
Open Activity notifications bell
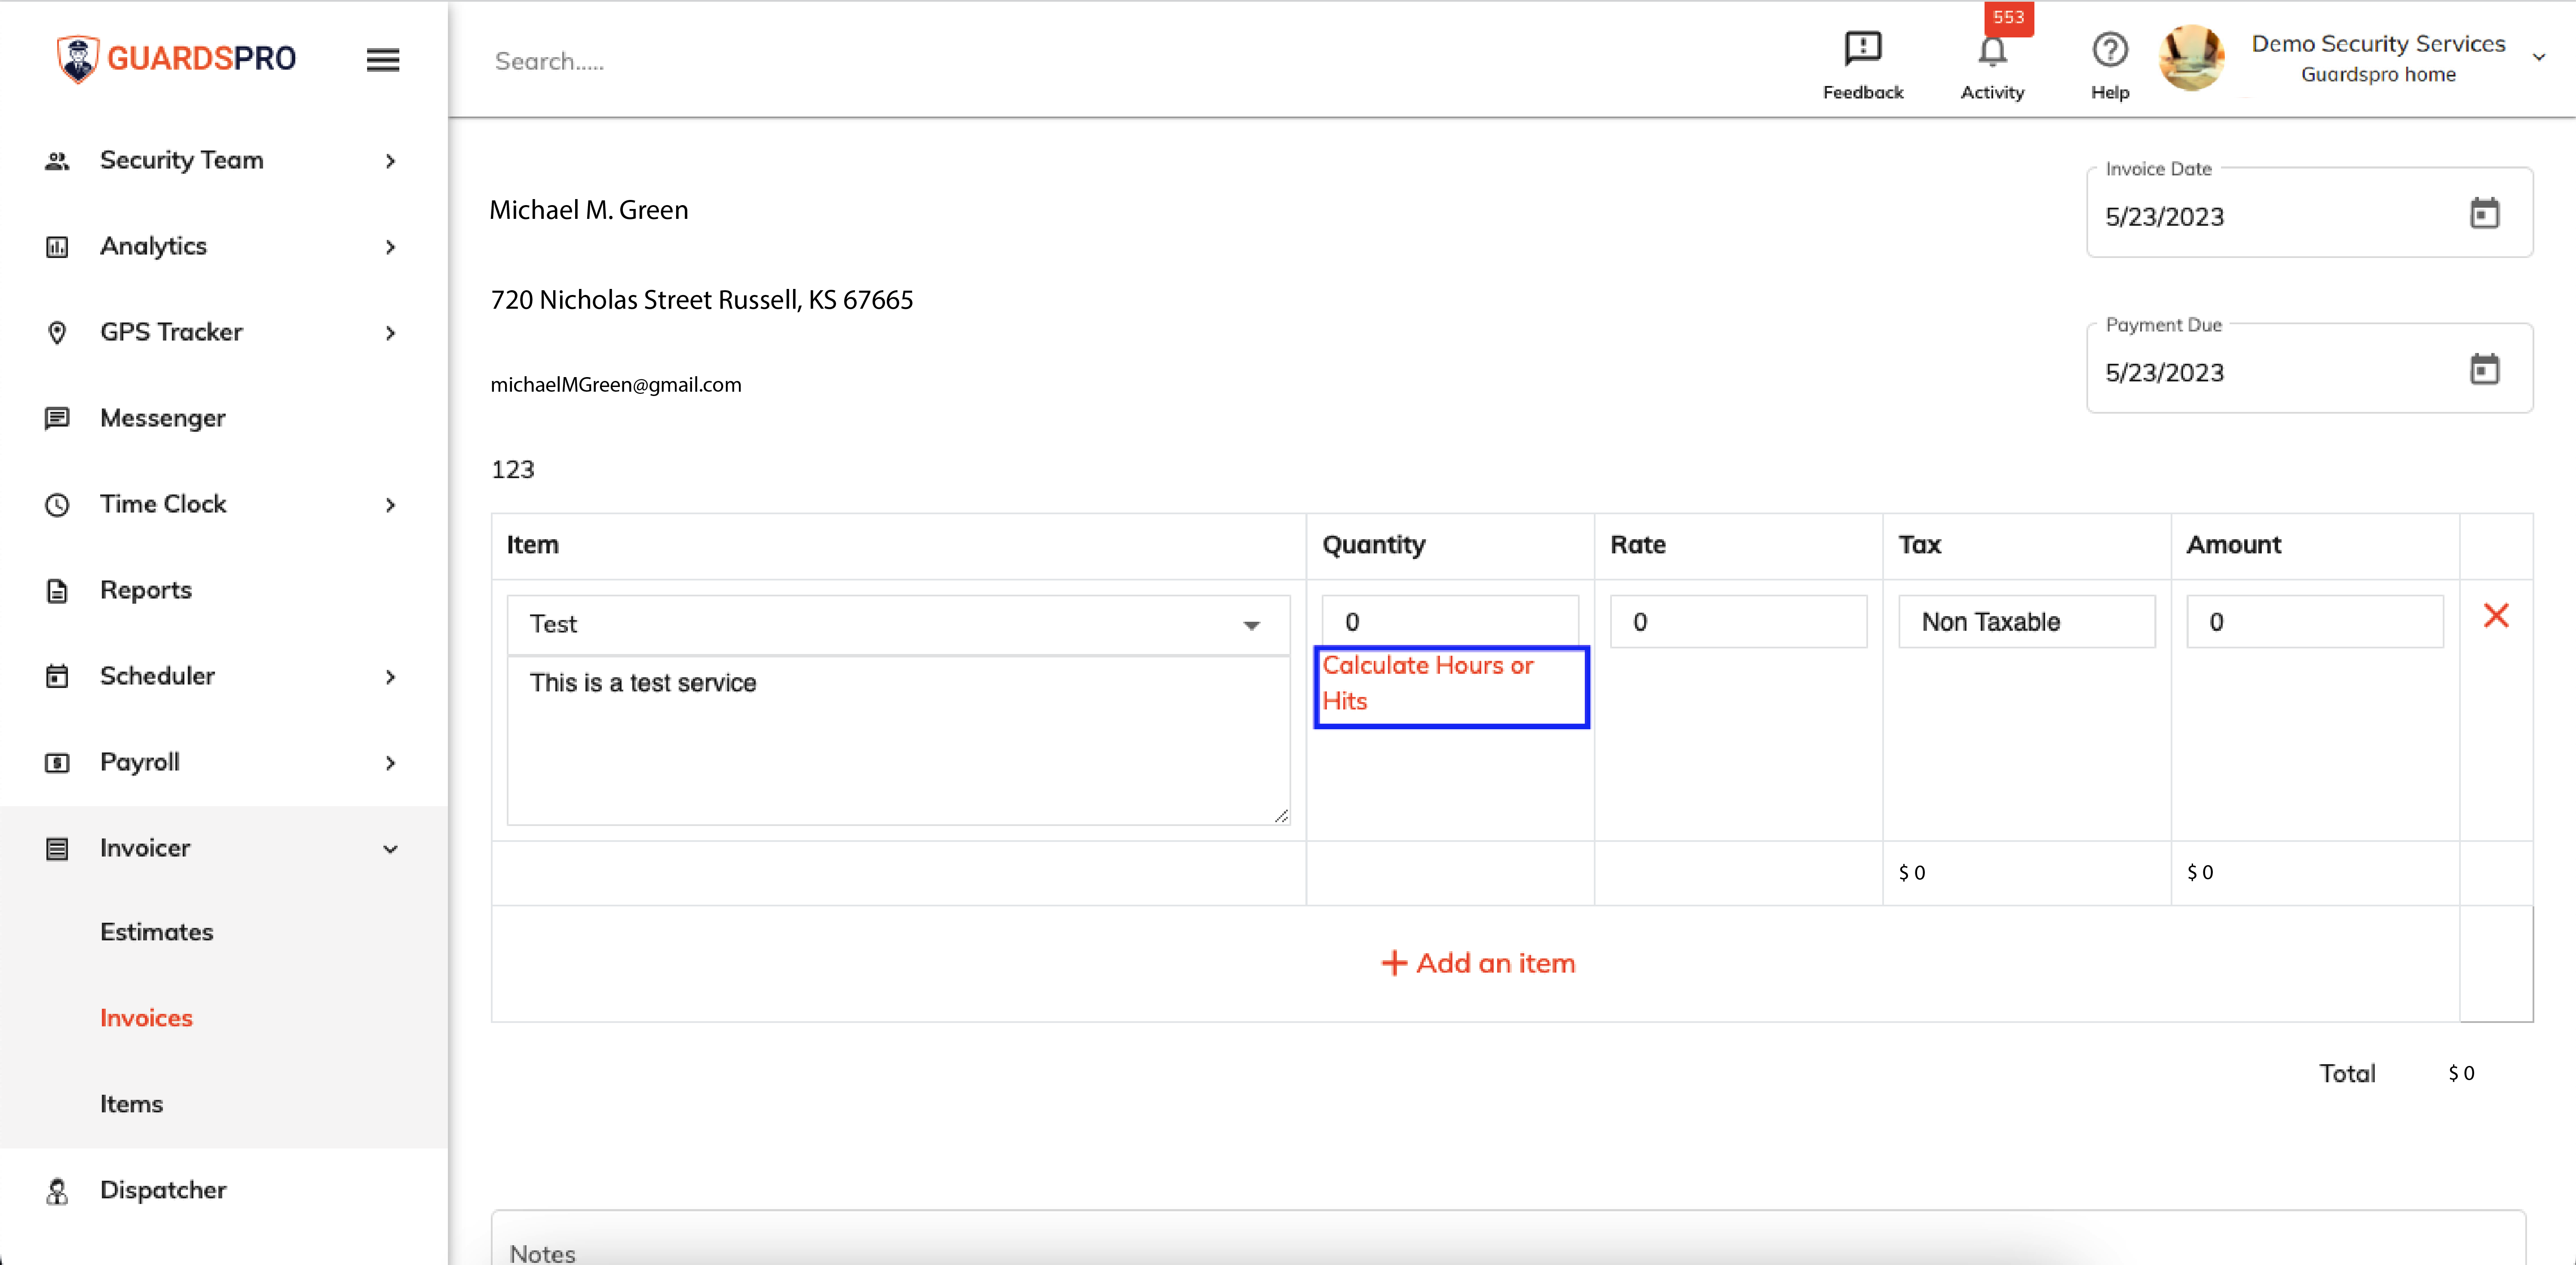tap(1992, 52)
